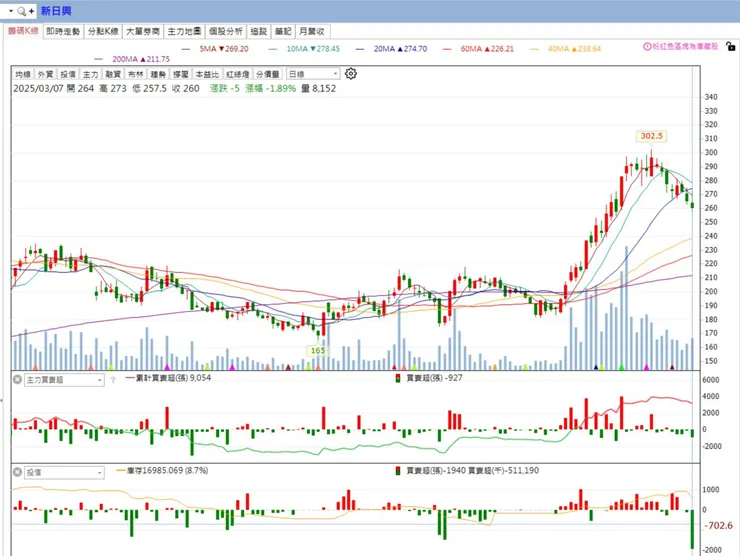Toggle the lock icon at top right
The width and height of the screenshot is (740, 556).
pos(730,46)
